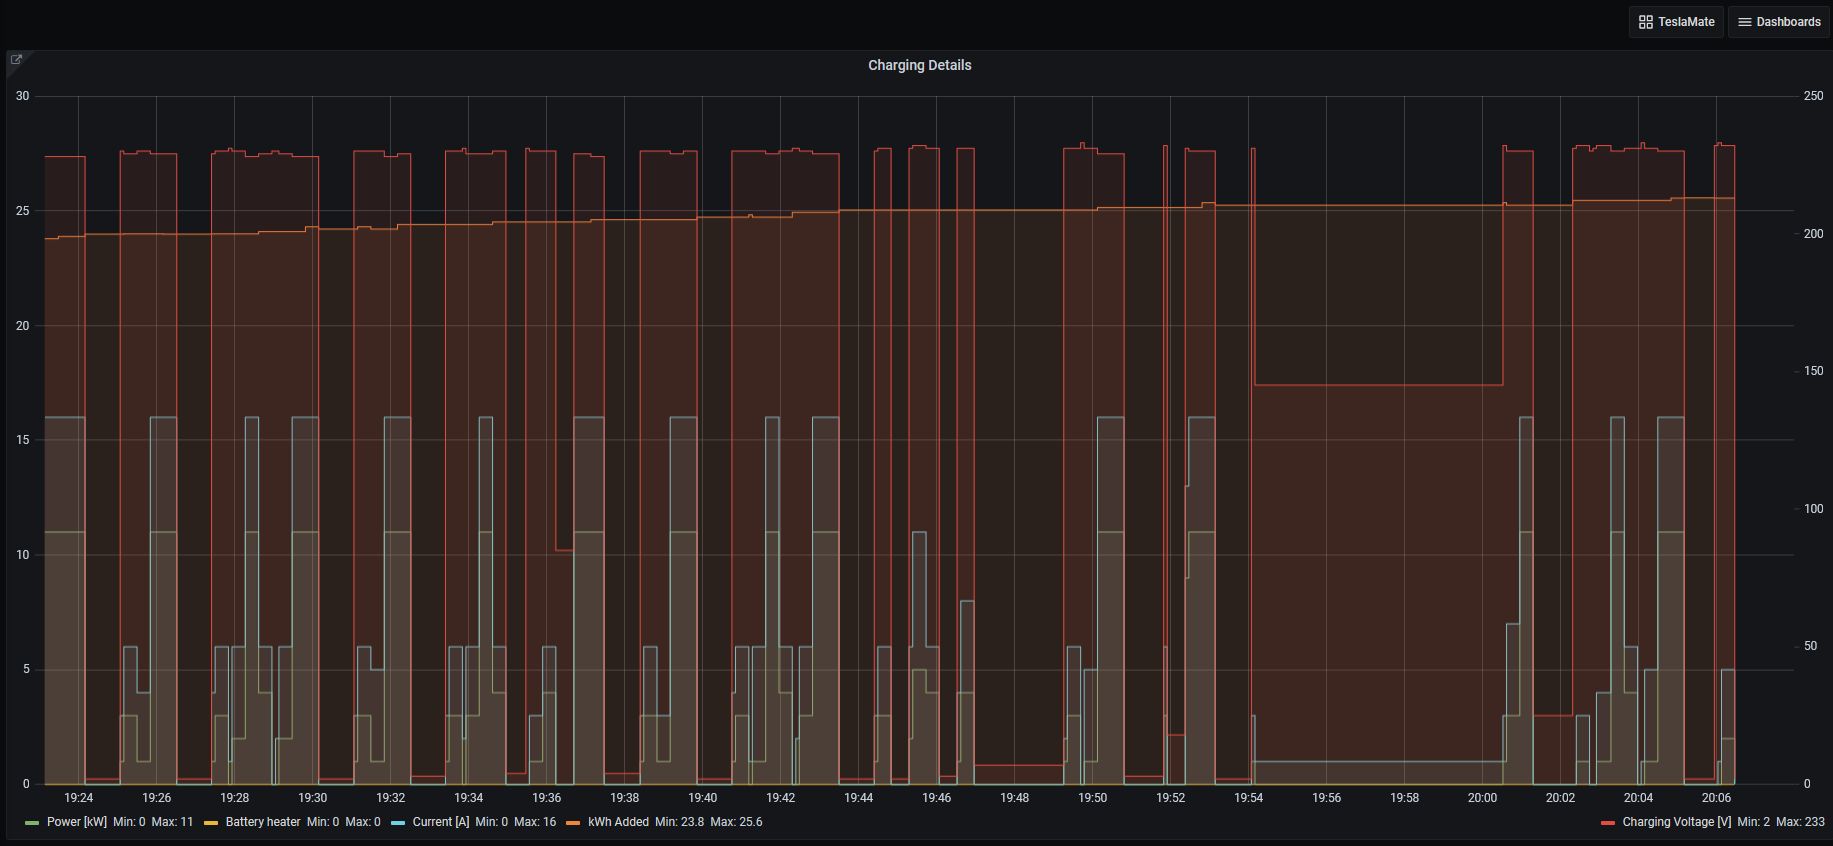Viewport: 1833px width, 846px height.
Task: Click the Dashboards hamburger icon
Action: [x=1744, y=22]
